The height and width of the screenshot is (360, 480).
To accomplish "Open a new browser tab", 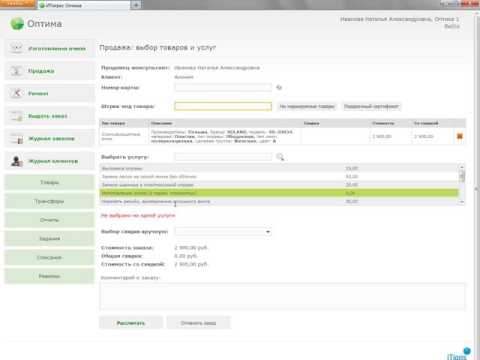I will 136,5.
